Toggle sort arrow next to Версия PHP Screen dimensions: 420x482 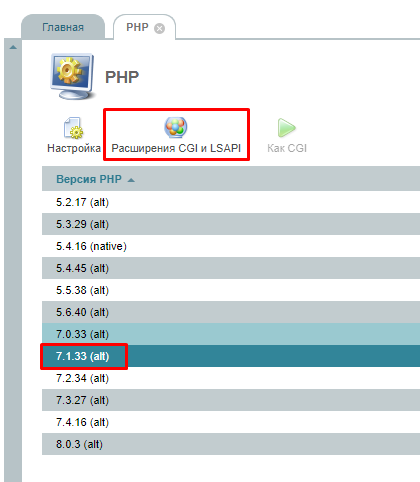pos(131,180)
